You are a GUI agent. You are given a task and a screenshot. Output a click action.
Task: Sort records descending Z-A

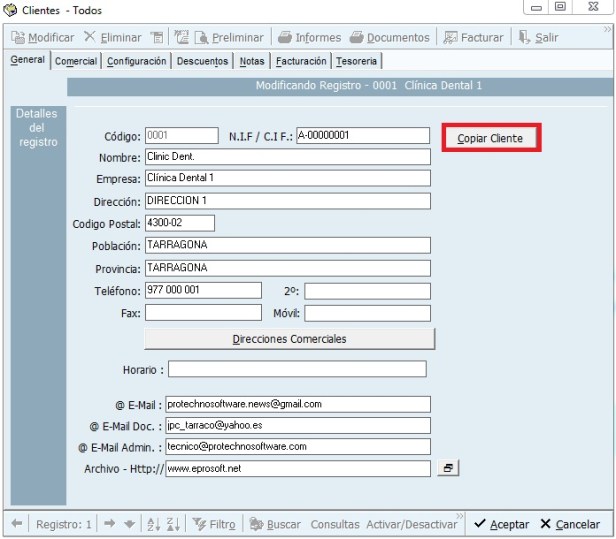(172, 524)
